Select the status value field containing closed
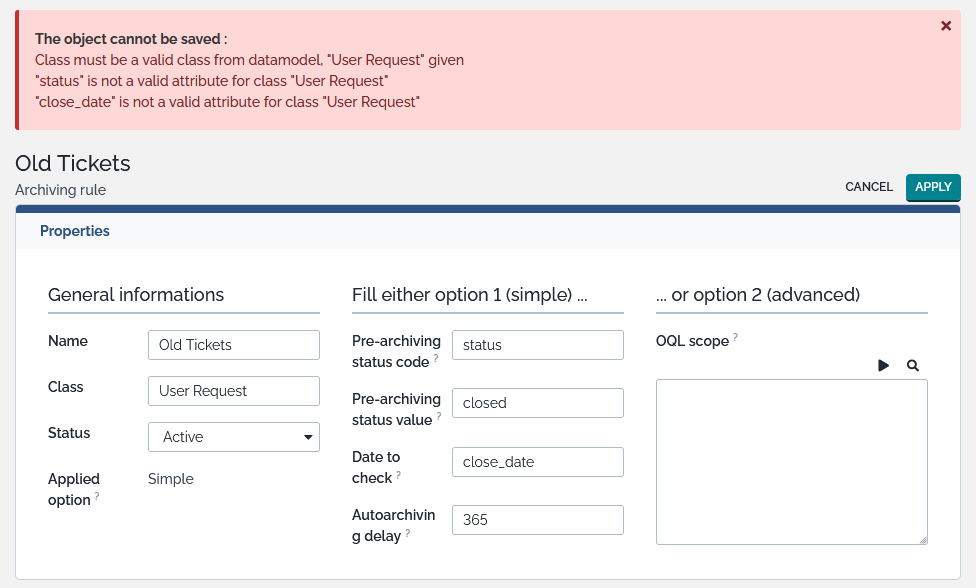The width and height of the screenshot is (976, 588). pos(538,403)
